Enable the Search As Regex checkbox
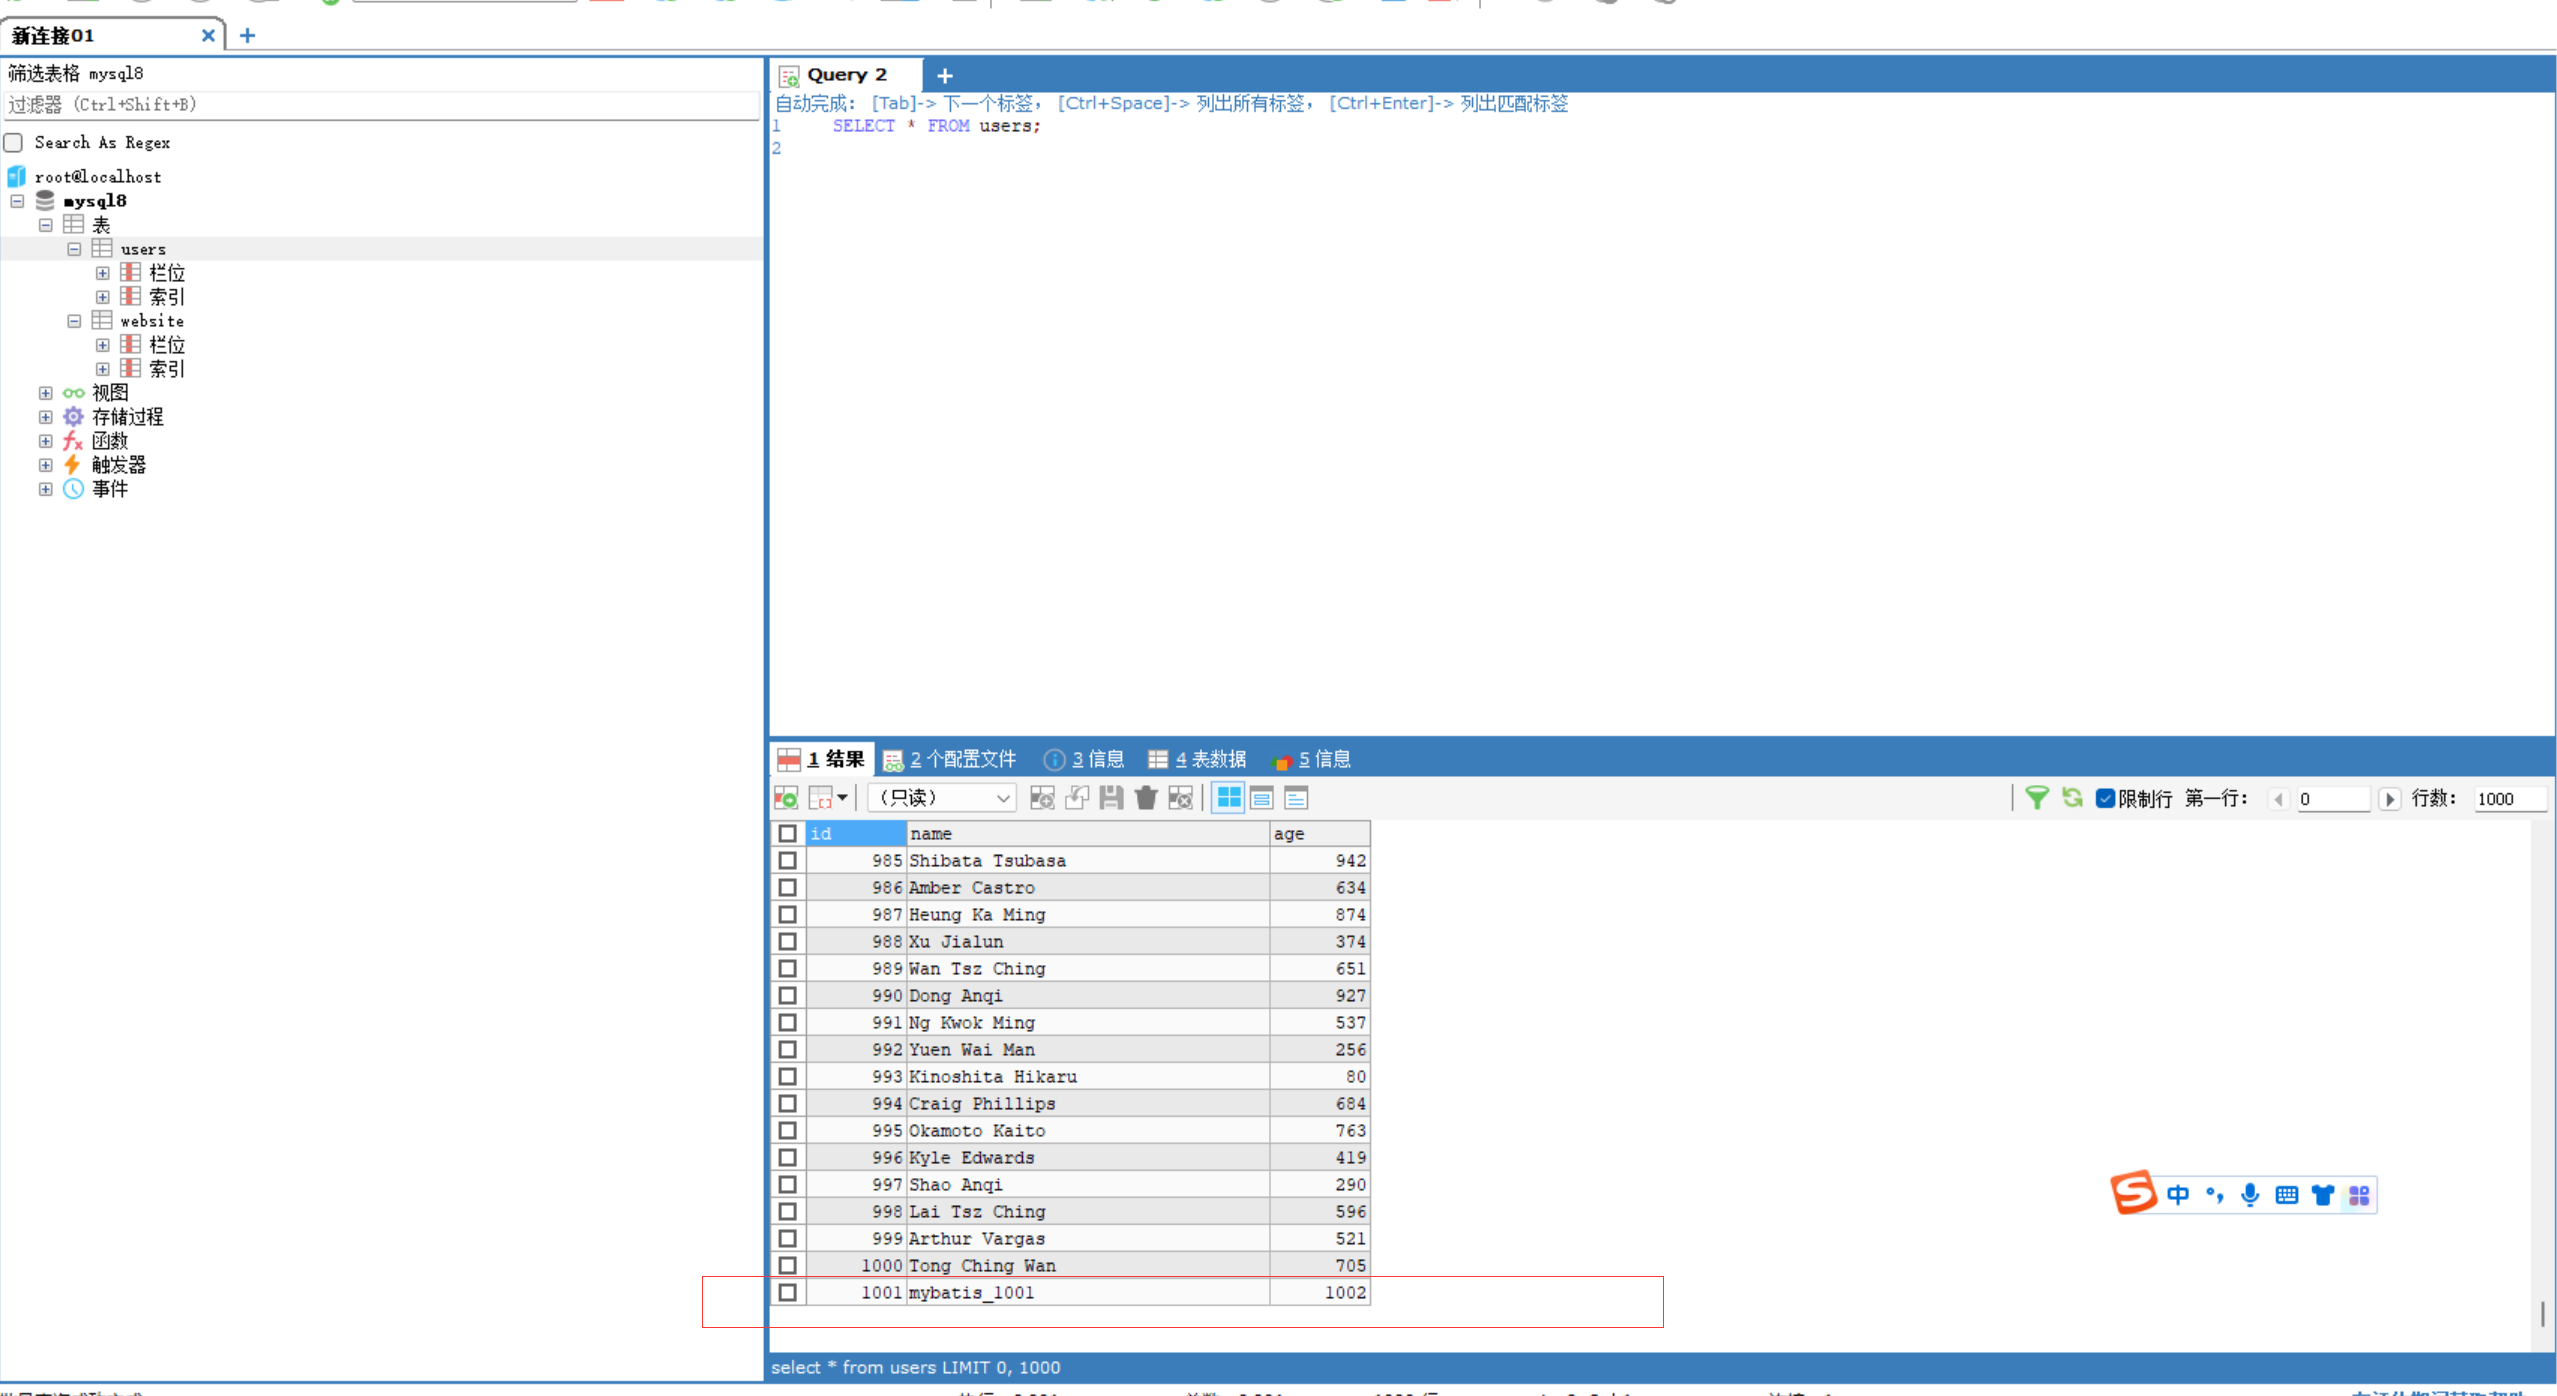This screenshot has height=1396, width=2557. 14,143
